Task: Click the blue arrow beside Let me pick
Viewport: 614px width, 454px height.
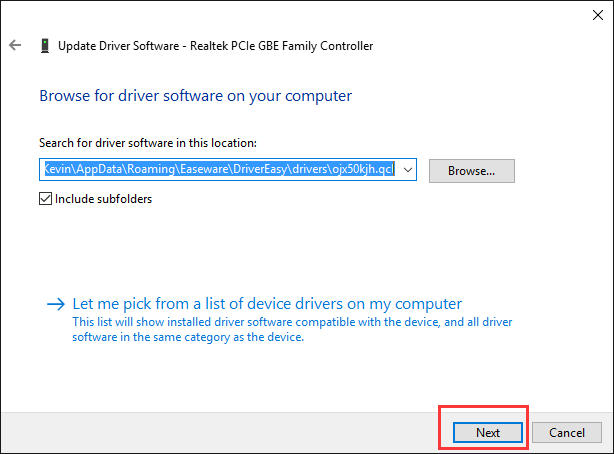Action: point(56,304)
